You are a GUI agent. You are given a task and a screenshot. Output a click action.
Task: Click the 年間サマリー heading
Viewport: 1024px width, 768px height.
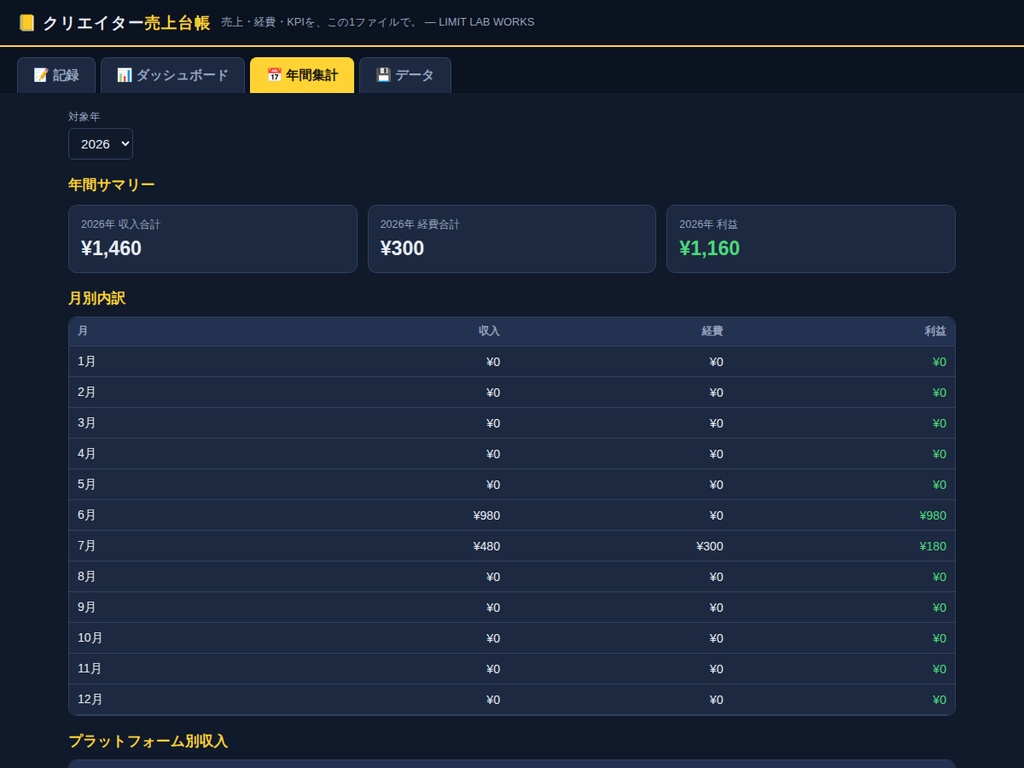click(x=111, y=185)
